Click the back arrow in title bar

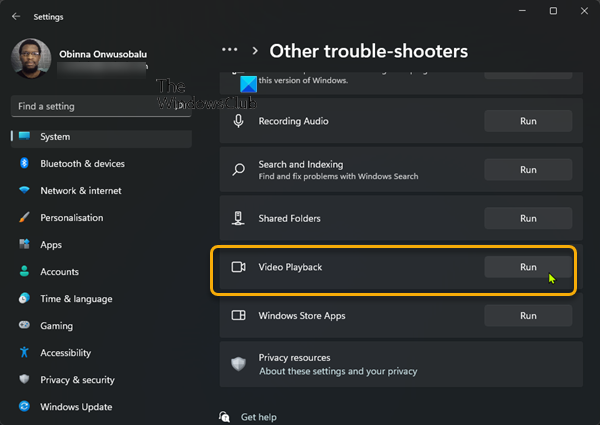16,16
